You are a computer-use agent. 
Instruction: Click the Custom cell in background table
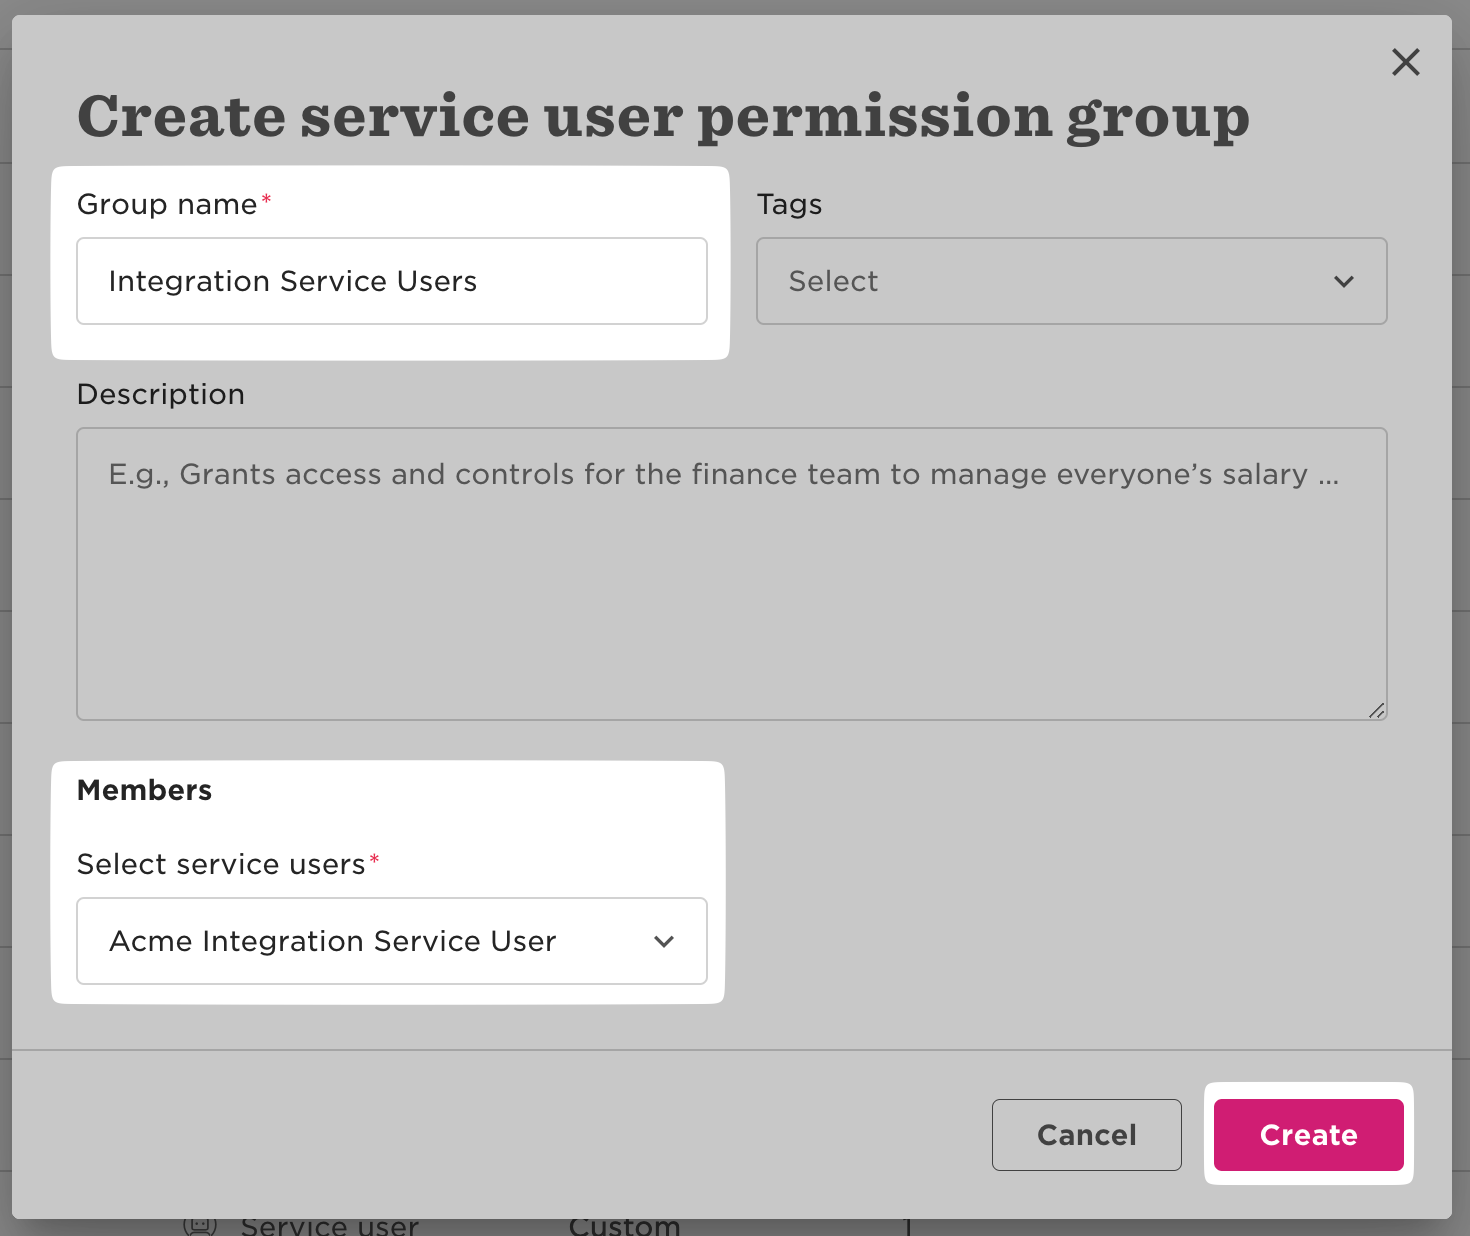tap(624, 1226)
